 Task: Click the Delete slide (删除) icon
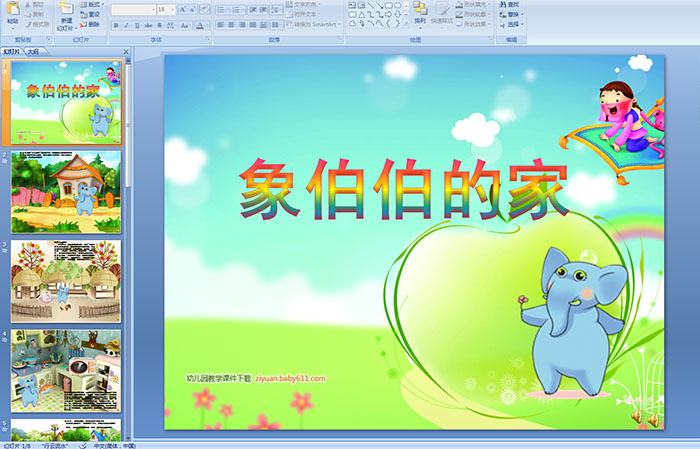pos(91,25)
